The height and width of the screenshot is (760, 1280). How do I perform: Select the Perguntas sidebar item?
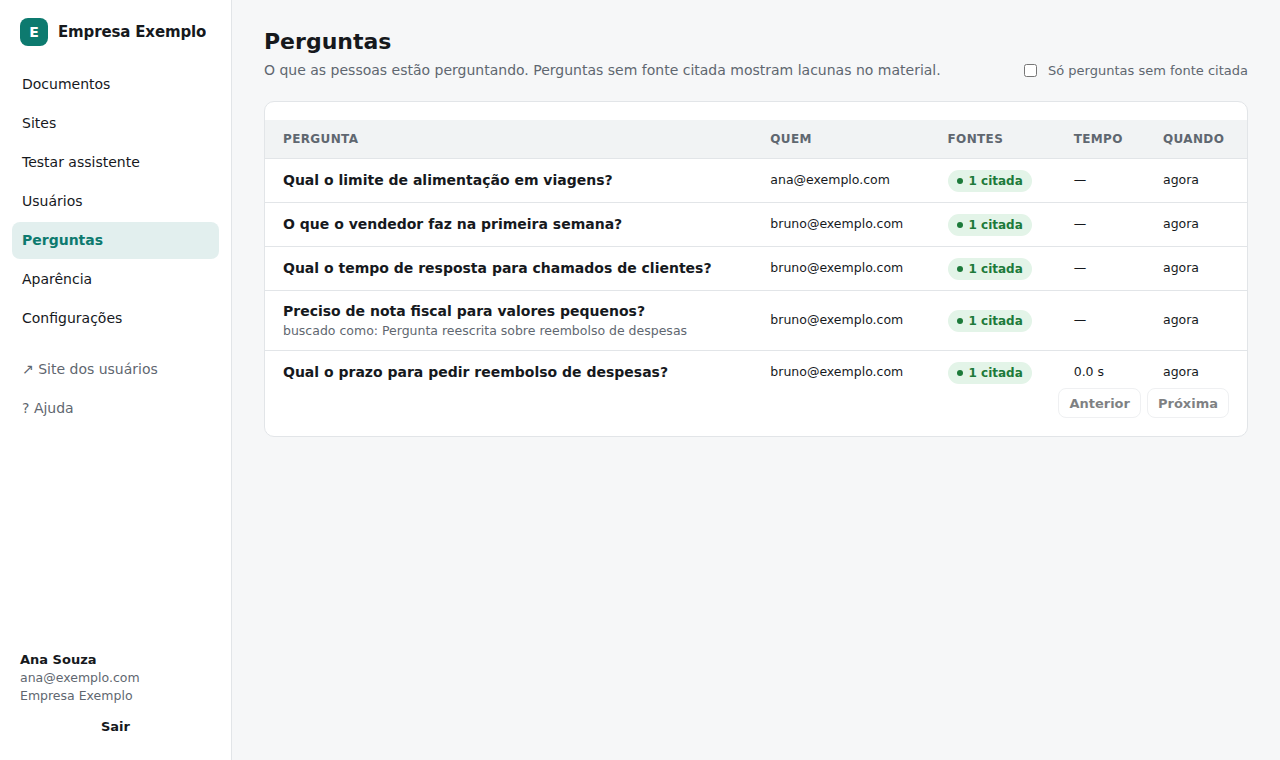tap(115, 240)
